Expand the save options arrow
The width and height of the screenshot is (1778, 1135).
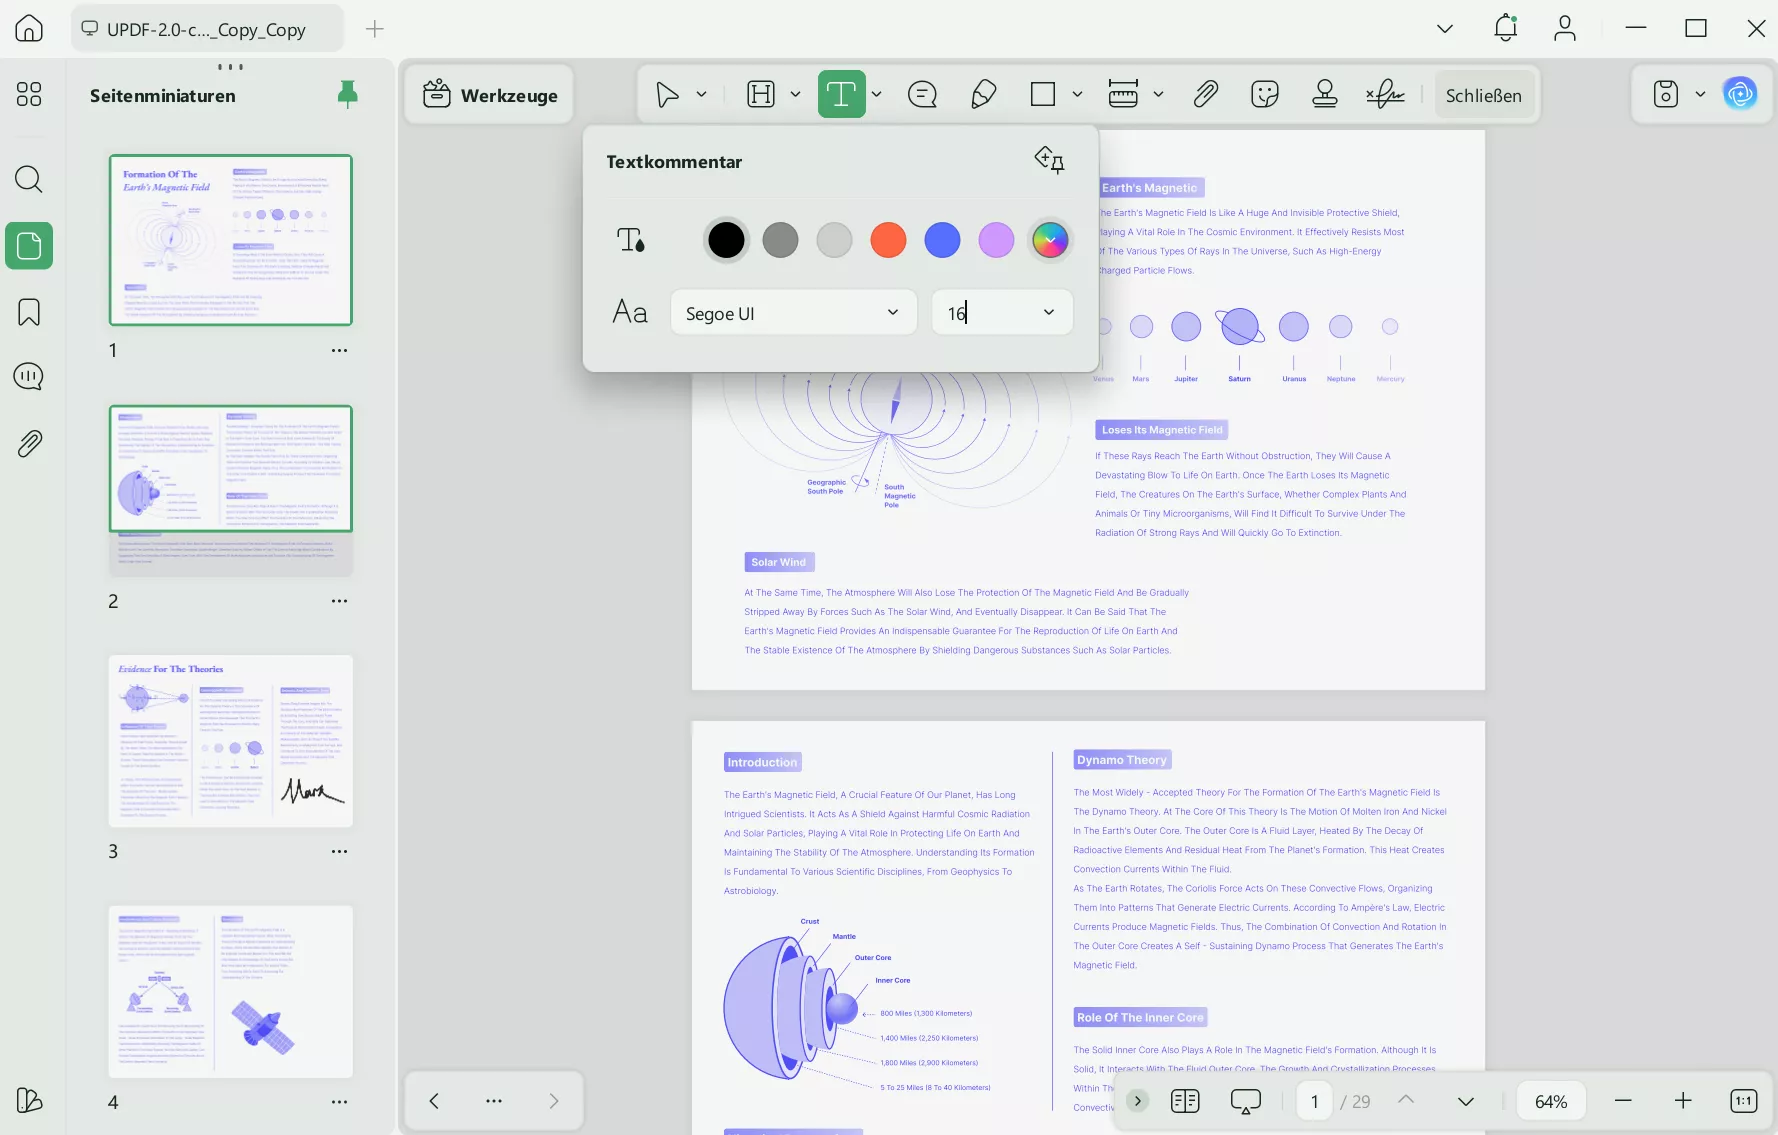tap(1700, 95)
